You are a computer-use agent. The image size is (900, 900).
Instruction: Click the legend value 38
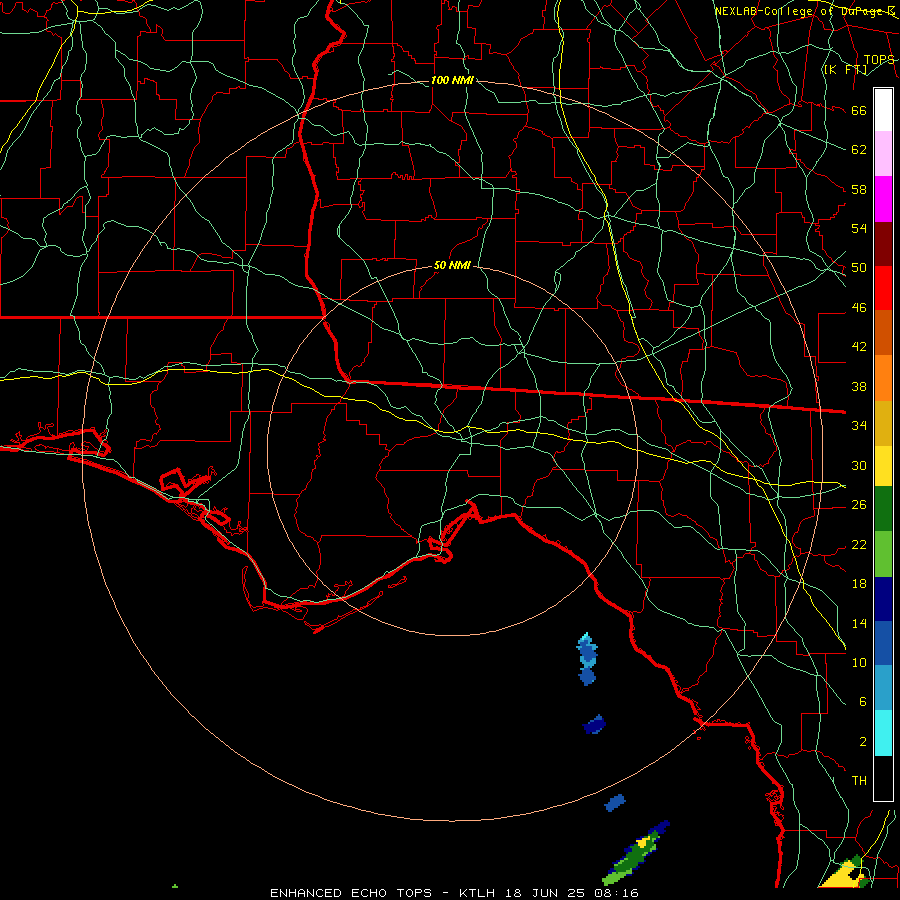859,386
